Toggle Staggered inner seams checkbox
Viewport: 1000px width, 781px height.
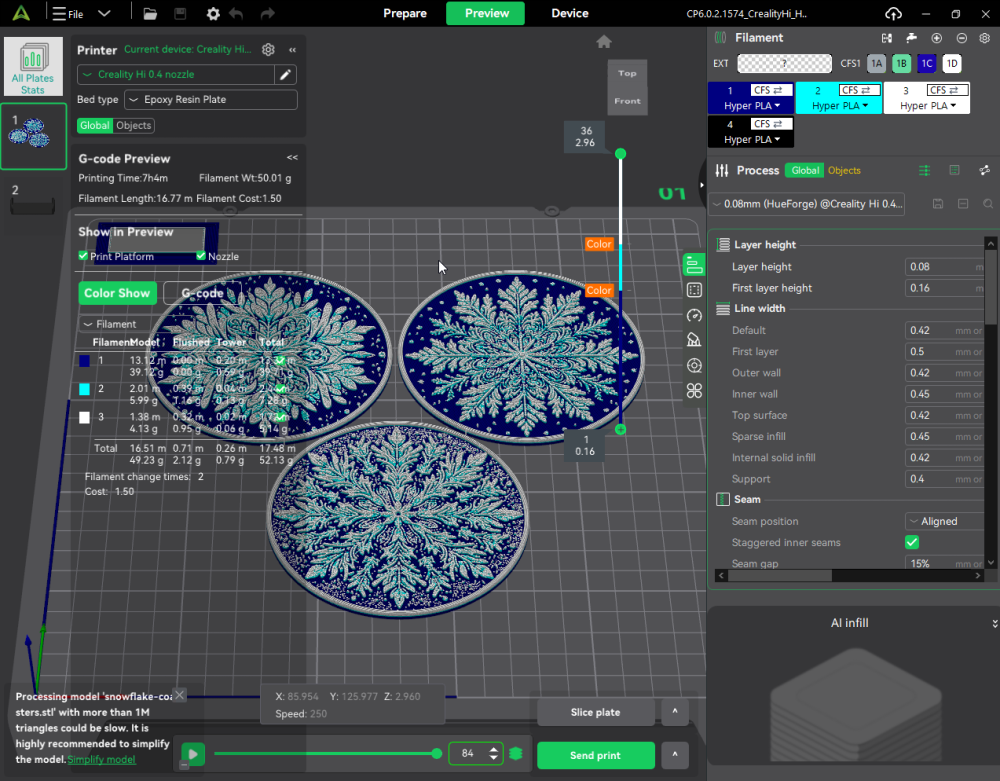(912, 542)
